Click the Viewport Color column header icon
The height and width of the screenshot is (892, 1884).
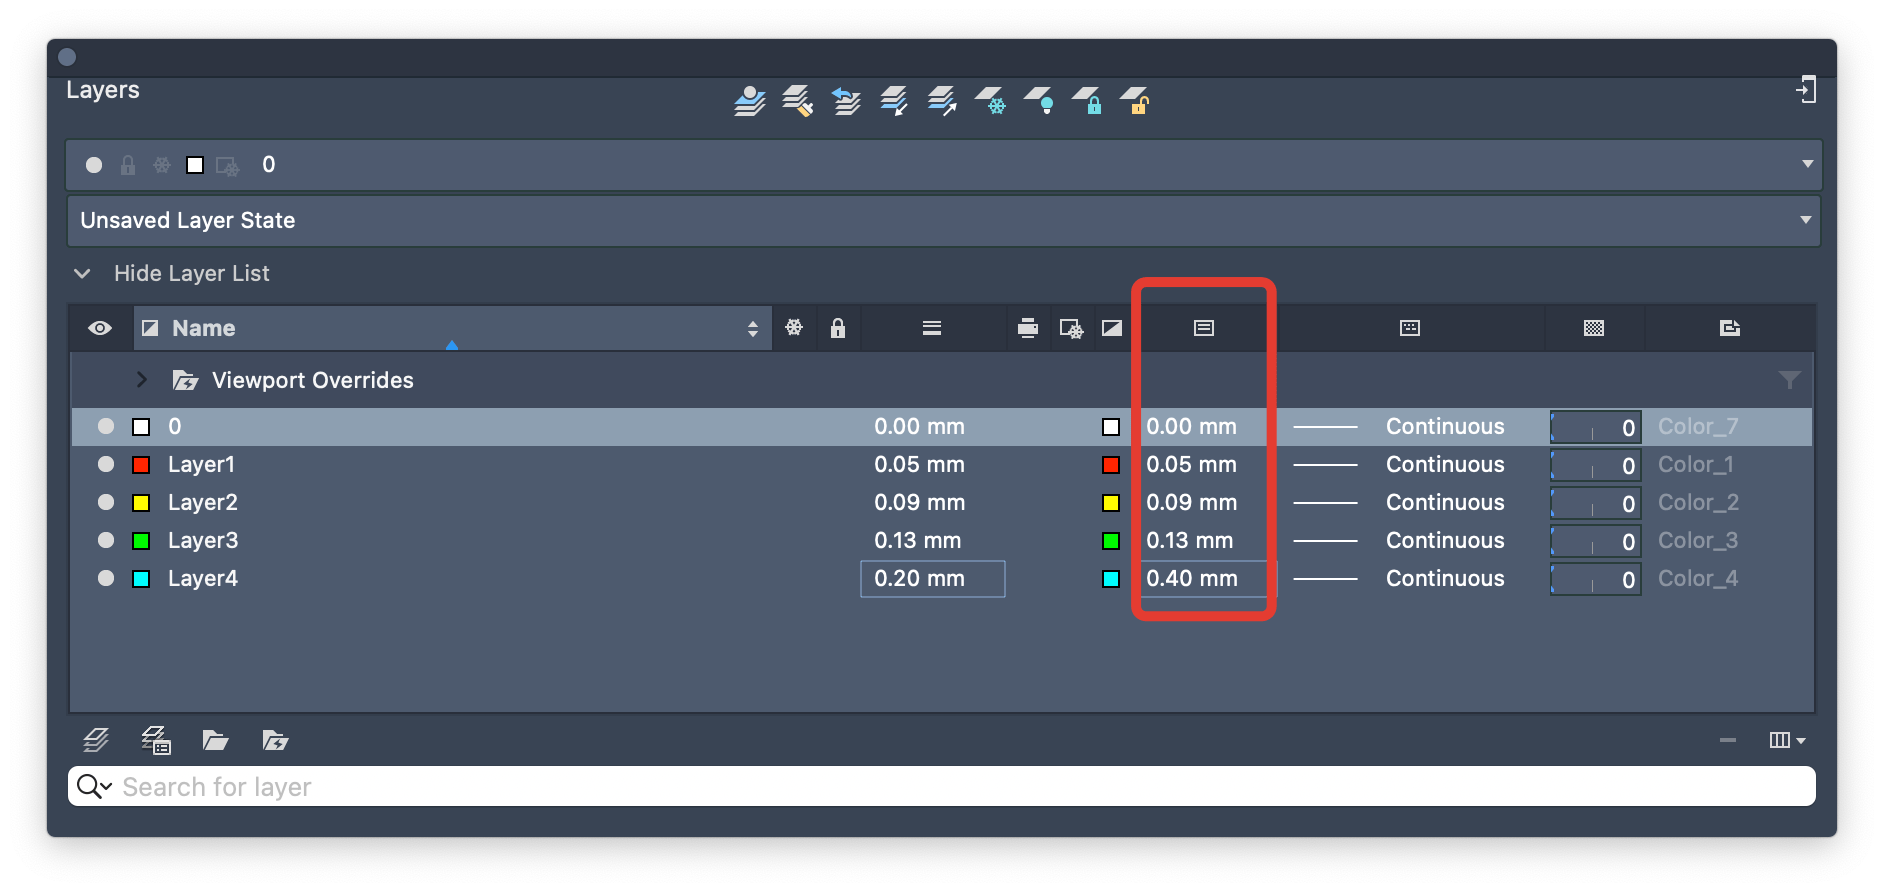(1112, 328)
